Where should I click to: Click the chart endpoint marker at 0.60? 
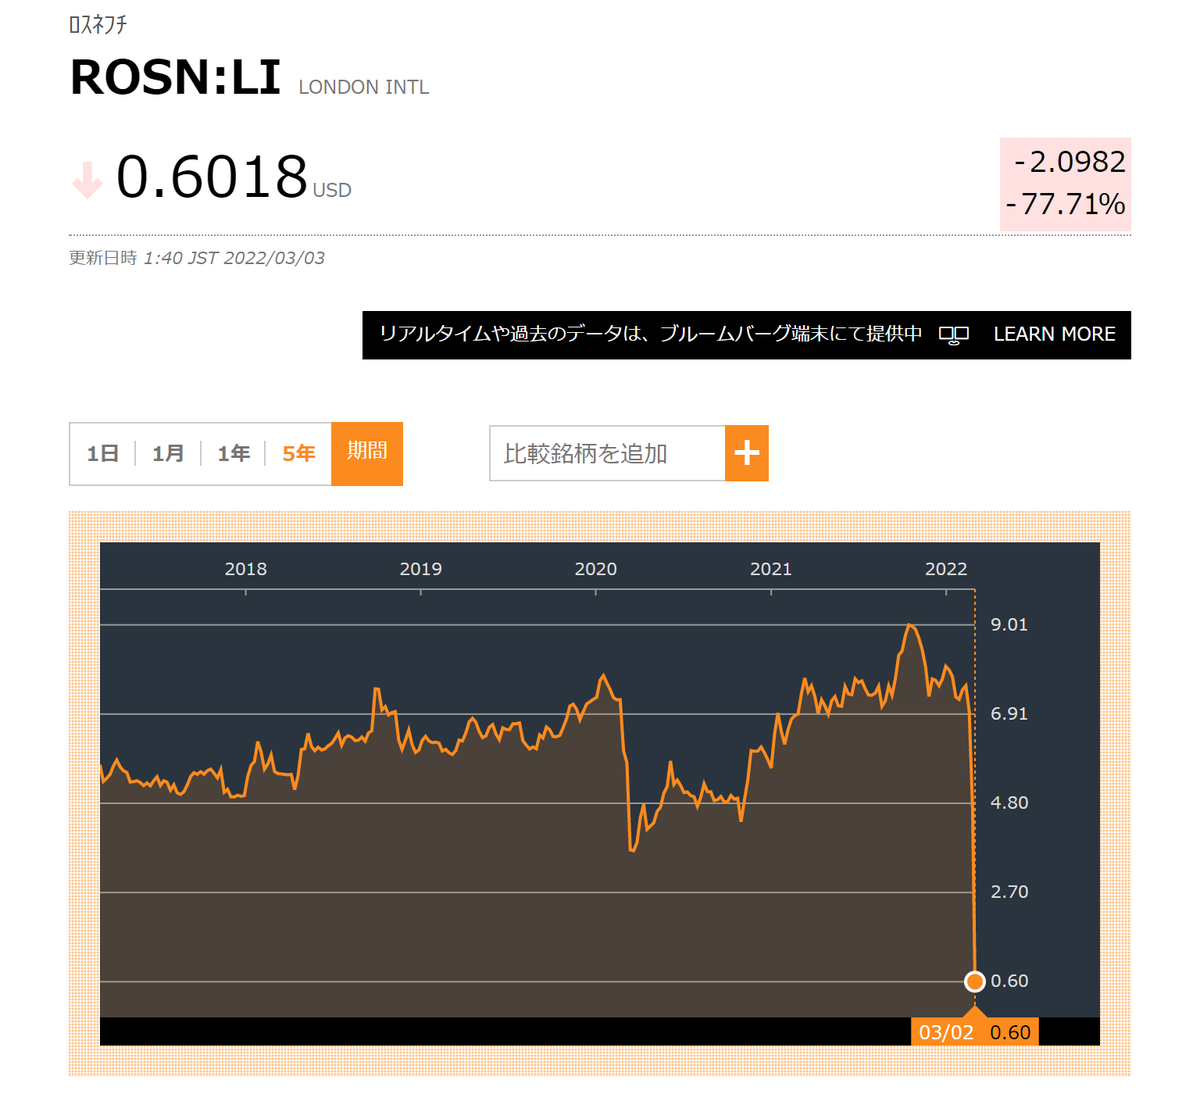tap(975, 981)
